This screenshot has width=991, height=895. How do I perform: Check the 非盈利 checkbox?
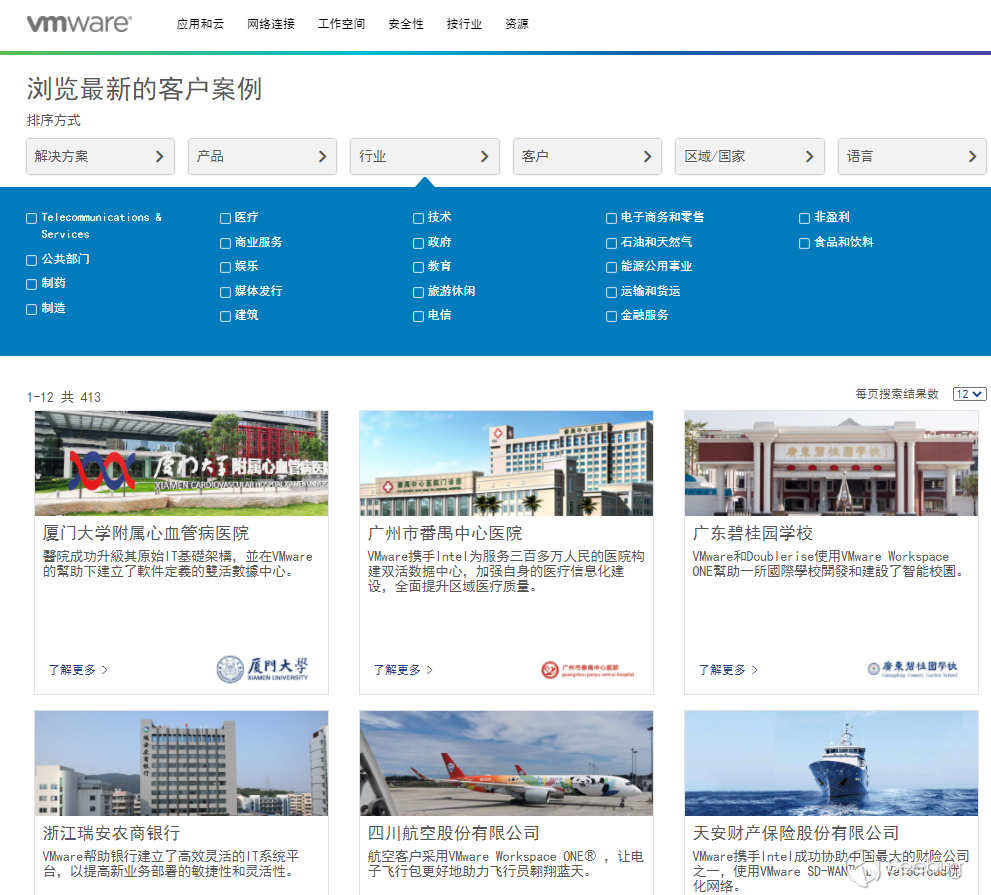pos(804,218)
